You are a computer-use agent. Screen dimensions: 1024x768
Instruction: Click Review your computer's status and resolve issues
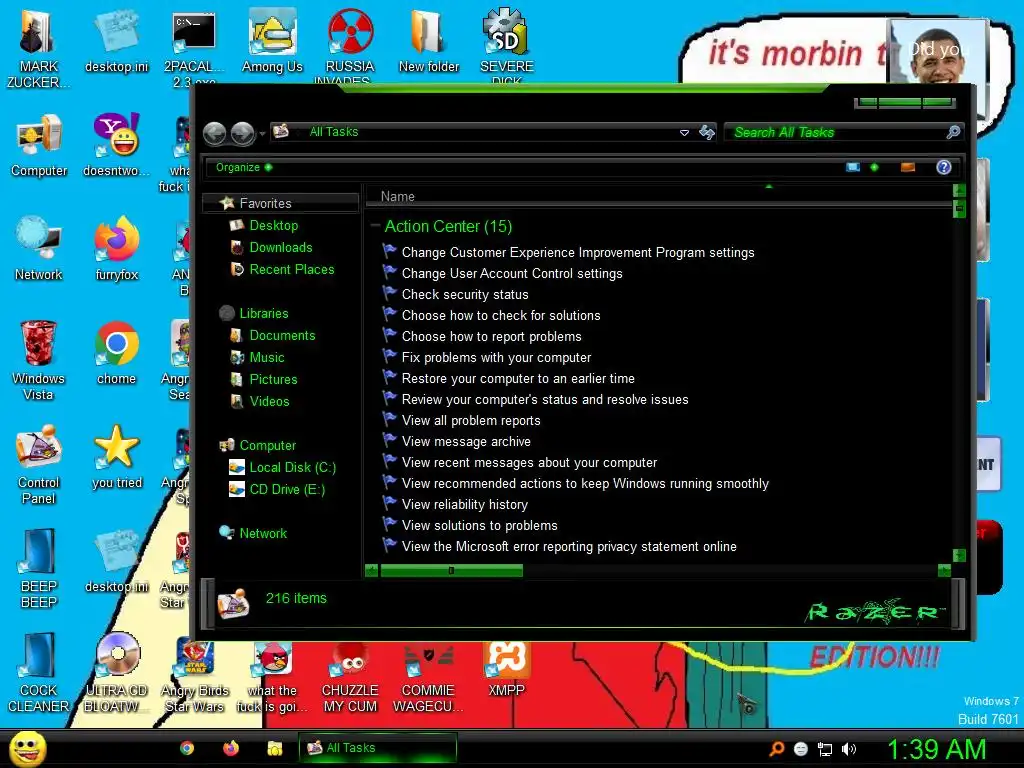pyautogui.click(x=545, y=400)
